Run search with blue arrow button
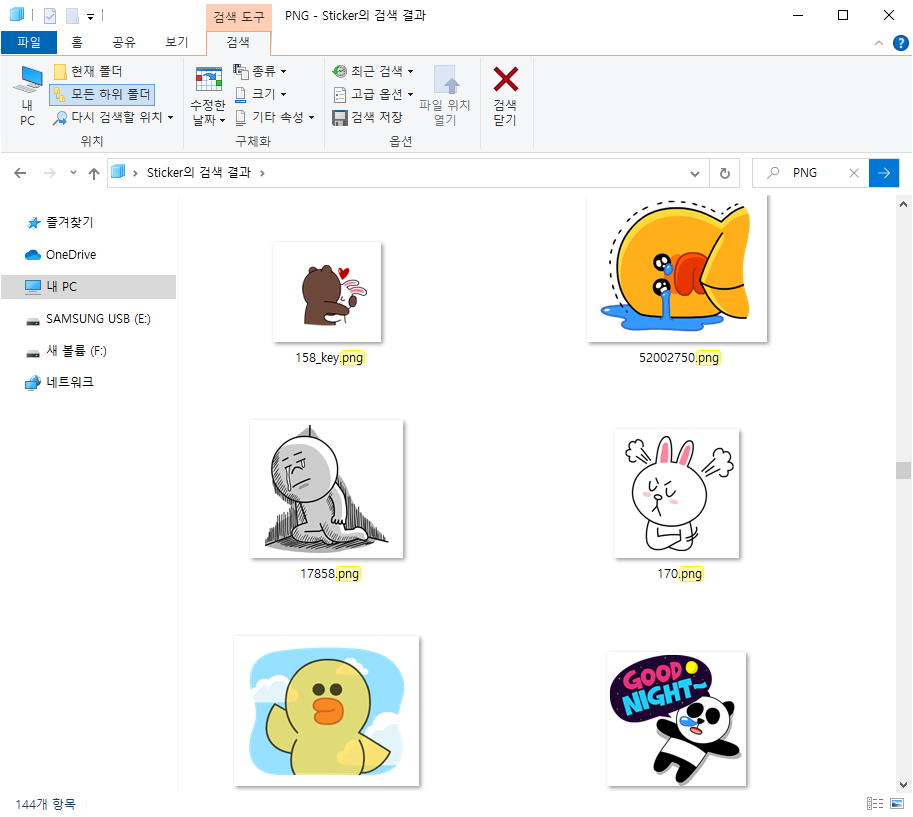This screenshot has width=913, height=817. (x=883, y=173)
